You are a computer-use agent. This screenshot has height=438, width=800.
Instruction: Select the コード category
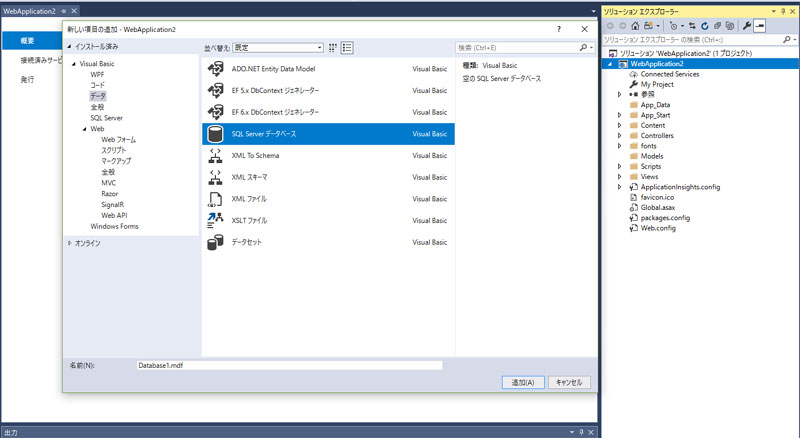97,85
